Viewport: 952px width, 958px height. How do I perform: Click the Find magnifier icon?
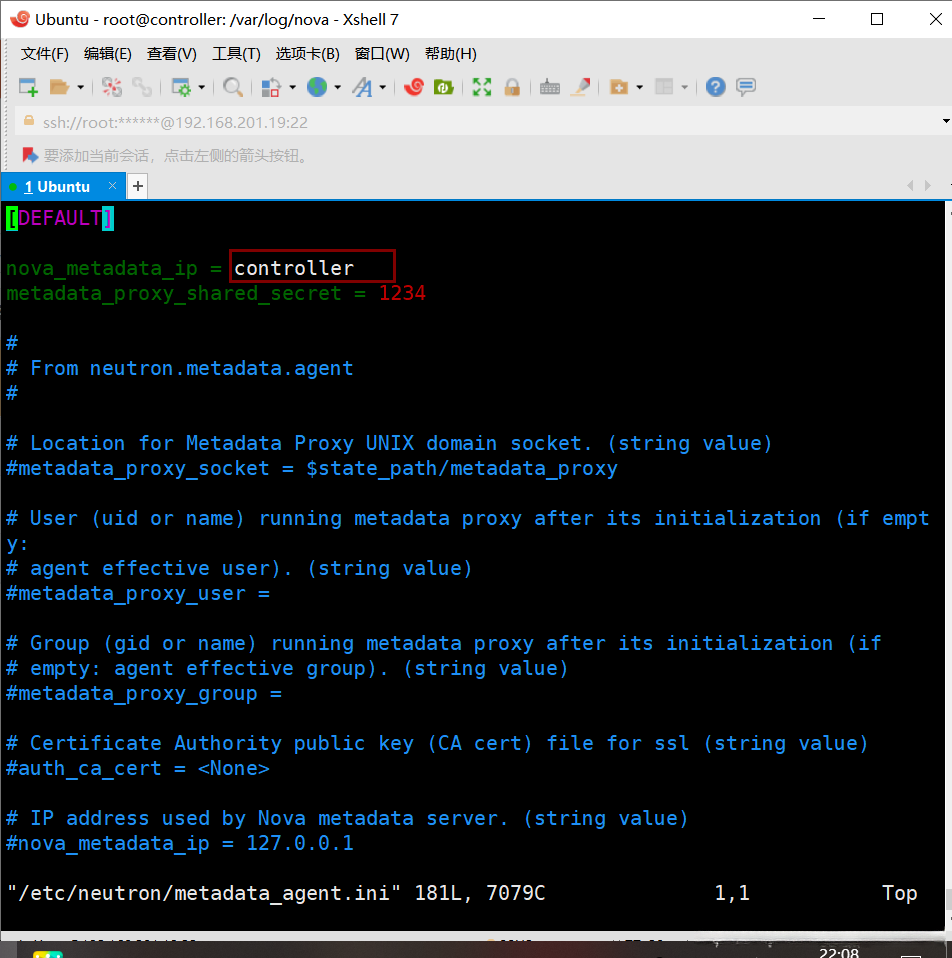(233, 88)
